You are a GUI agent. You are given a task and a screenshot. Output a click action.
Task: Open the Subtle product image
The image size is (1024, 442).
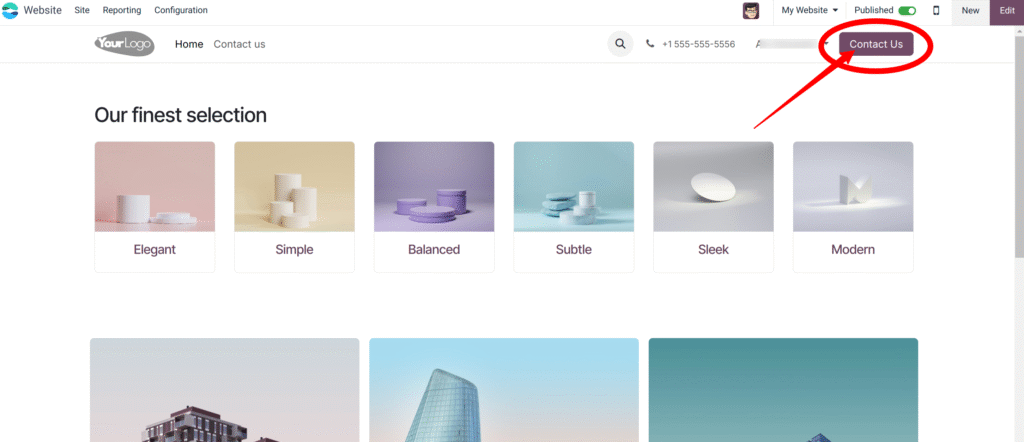pos(574,187)
